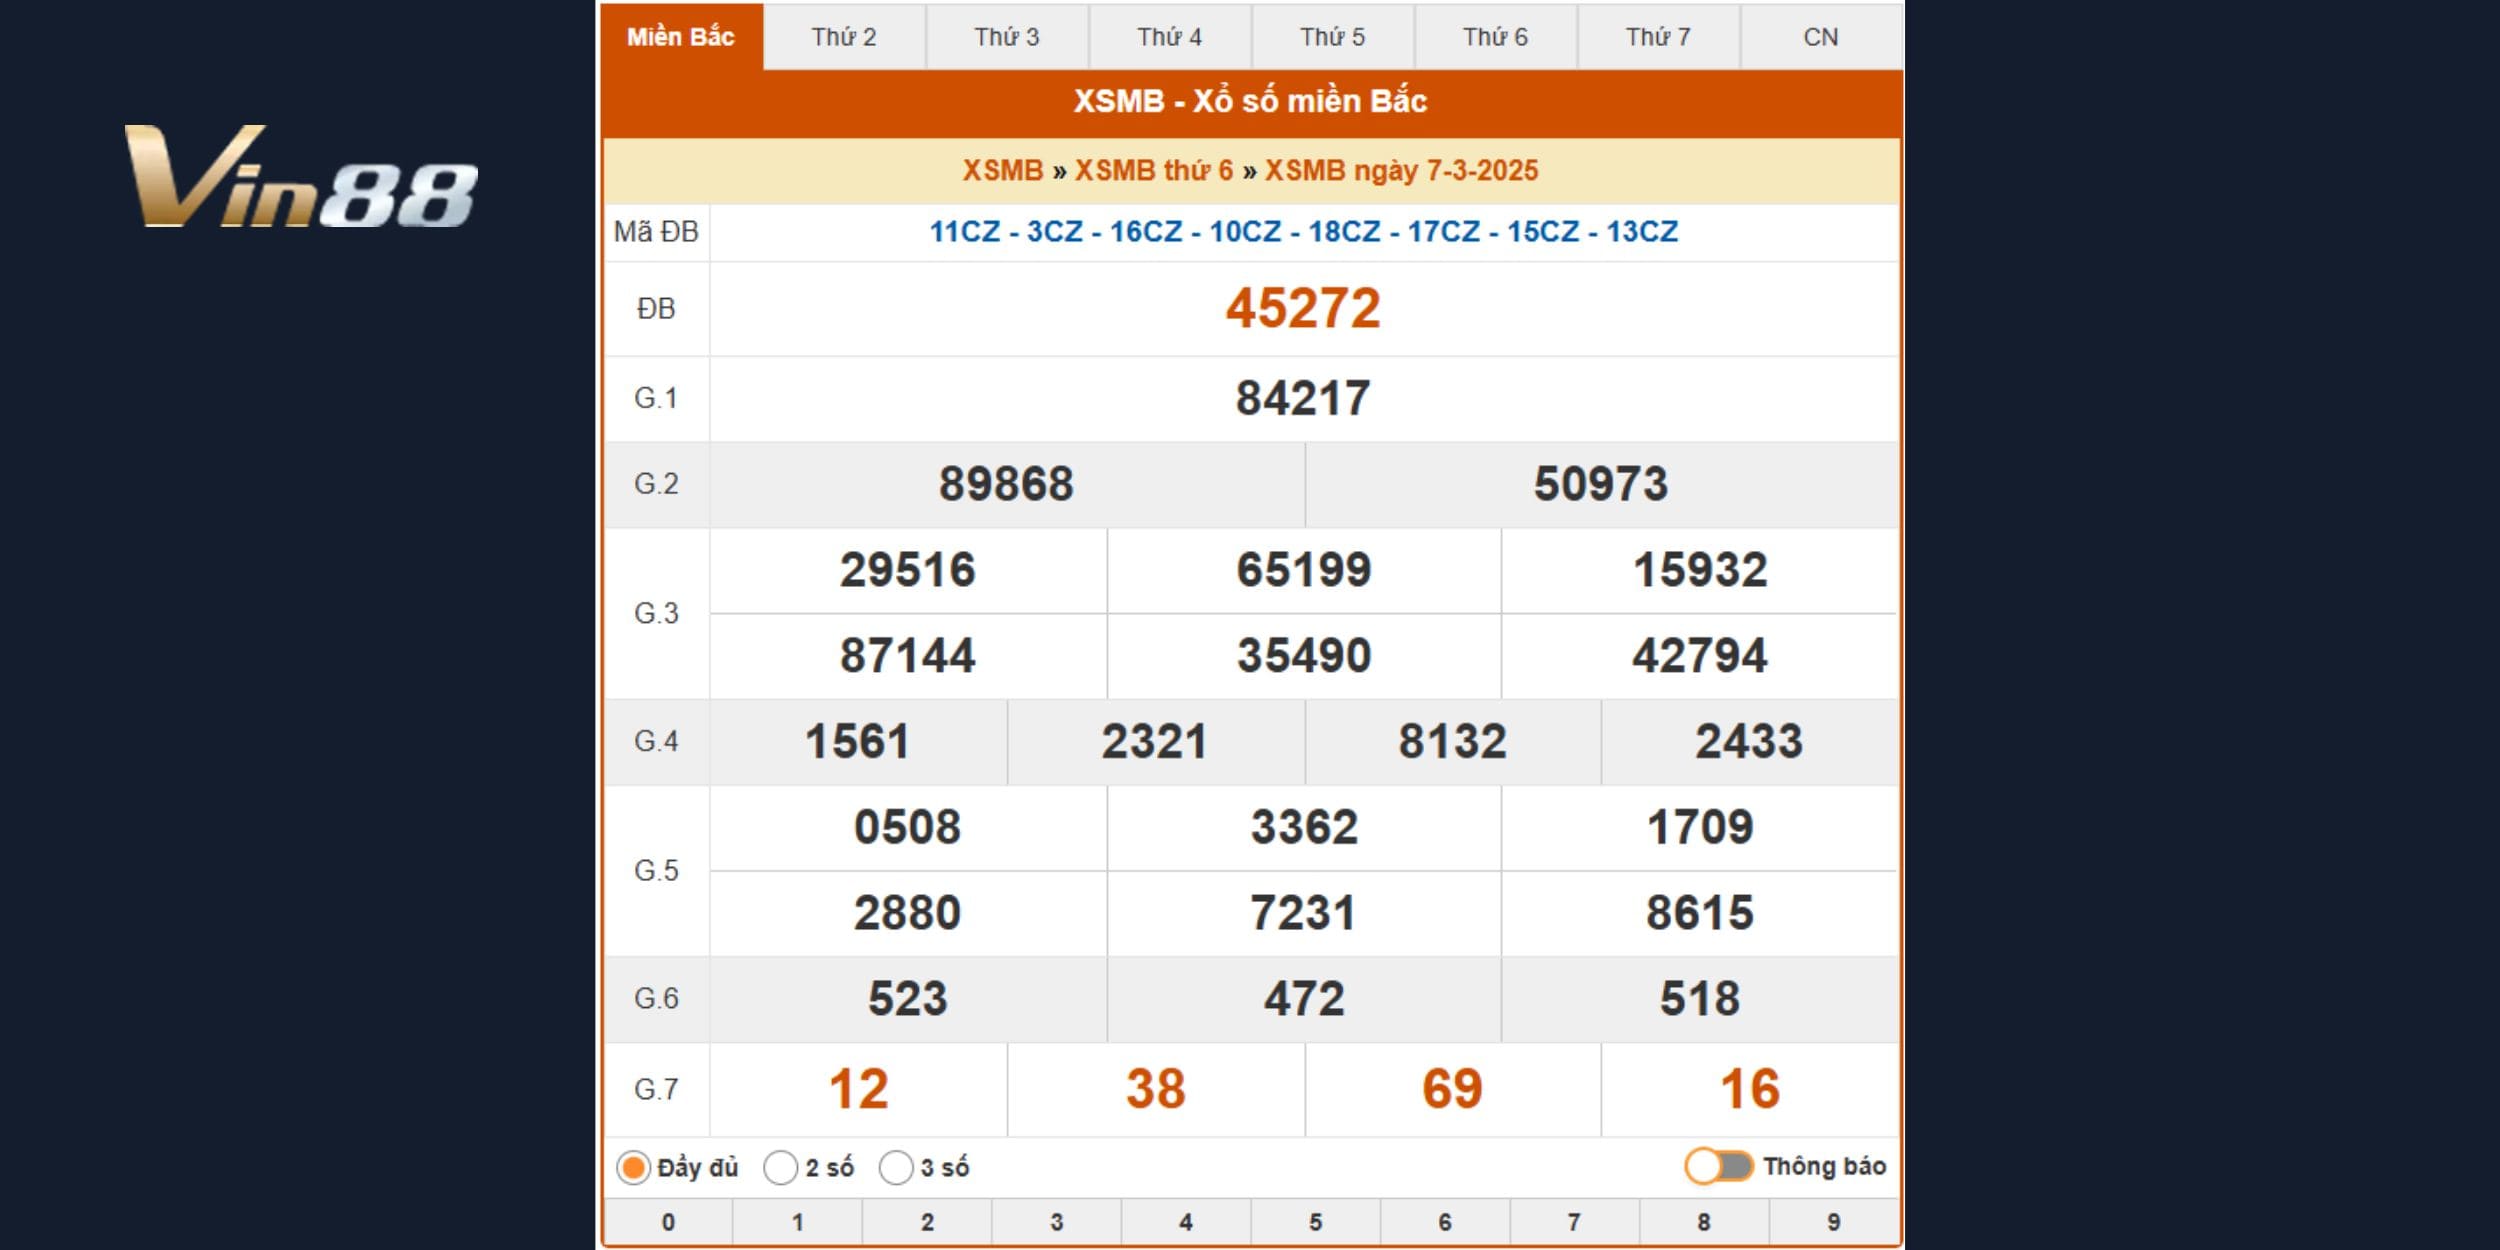Click the G.4 number 2433
2500x1250 pixels.
[1749, 742]
